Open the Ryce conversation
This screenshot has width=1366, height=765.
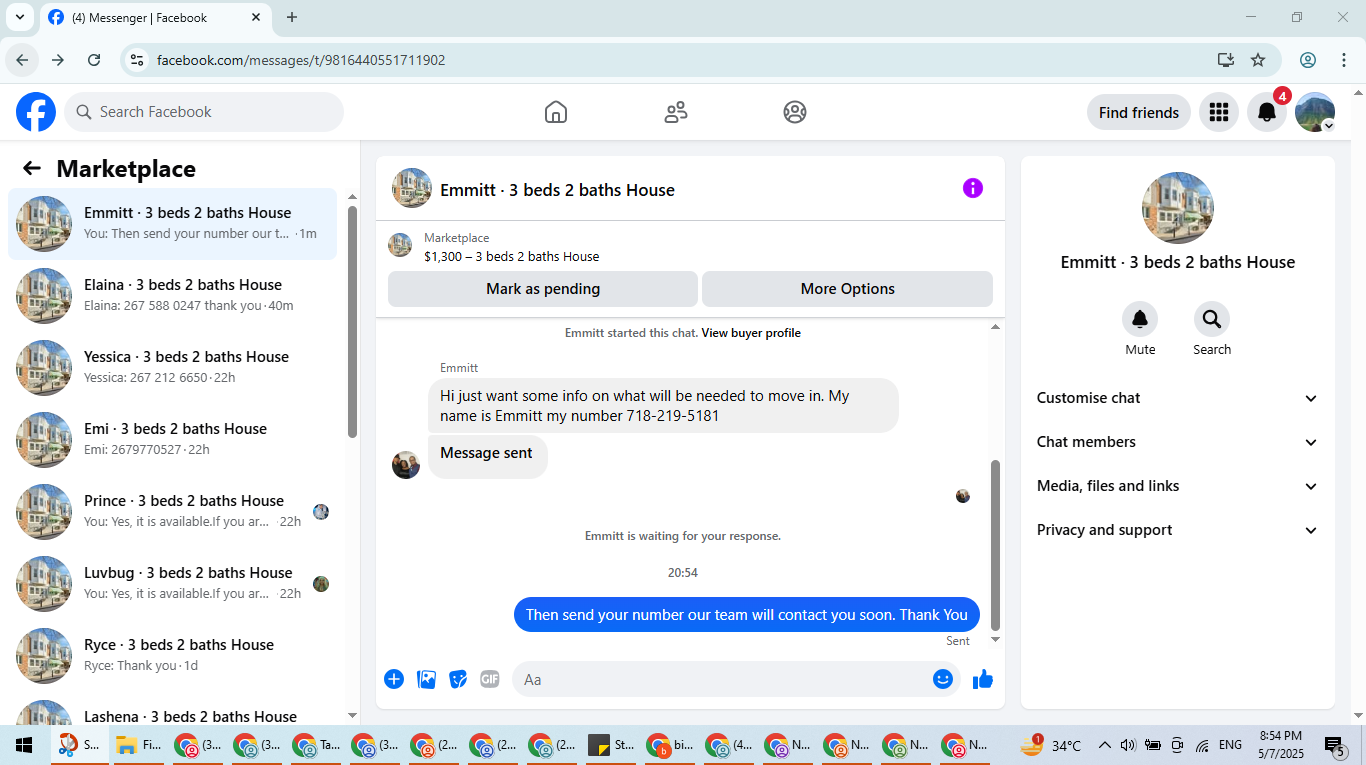[x=173, y=656]
